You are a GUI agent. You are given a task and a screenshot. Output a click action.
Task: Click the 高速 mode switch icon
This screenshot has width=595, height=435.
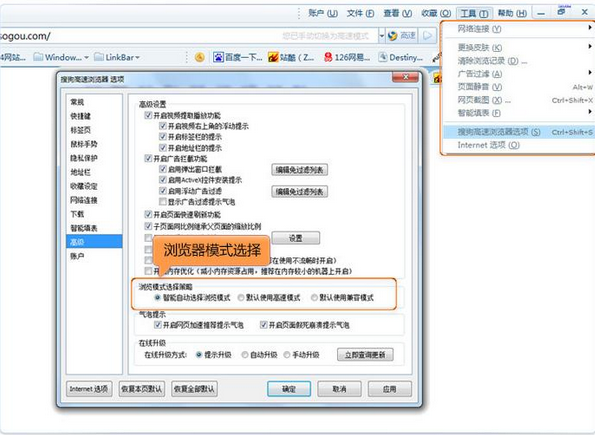[393, 36]
